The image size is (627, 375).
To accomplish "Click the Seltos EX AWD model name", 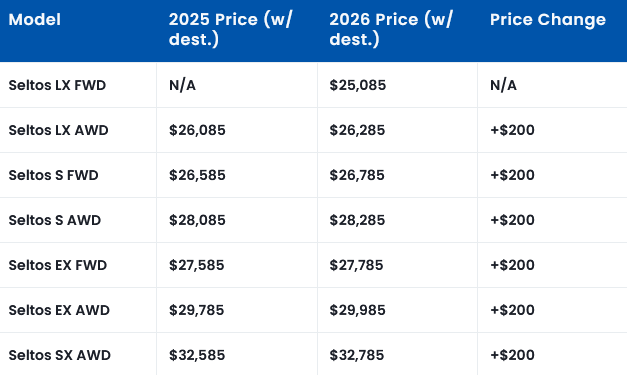I will pos(59,310).
